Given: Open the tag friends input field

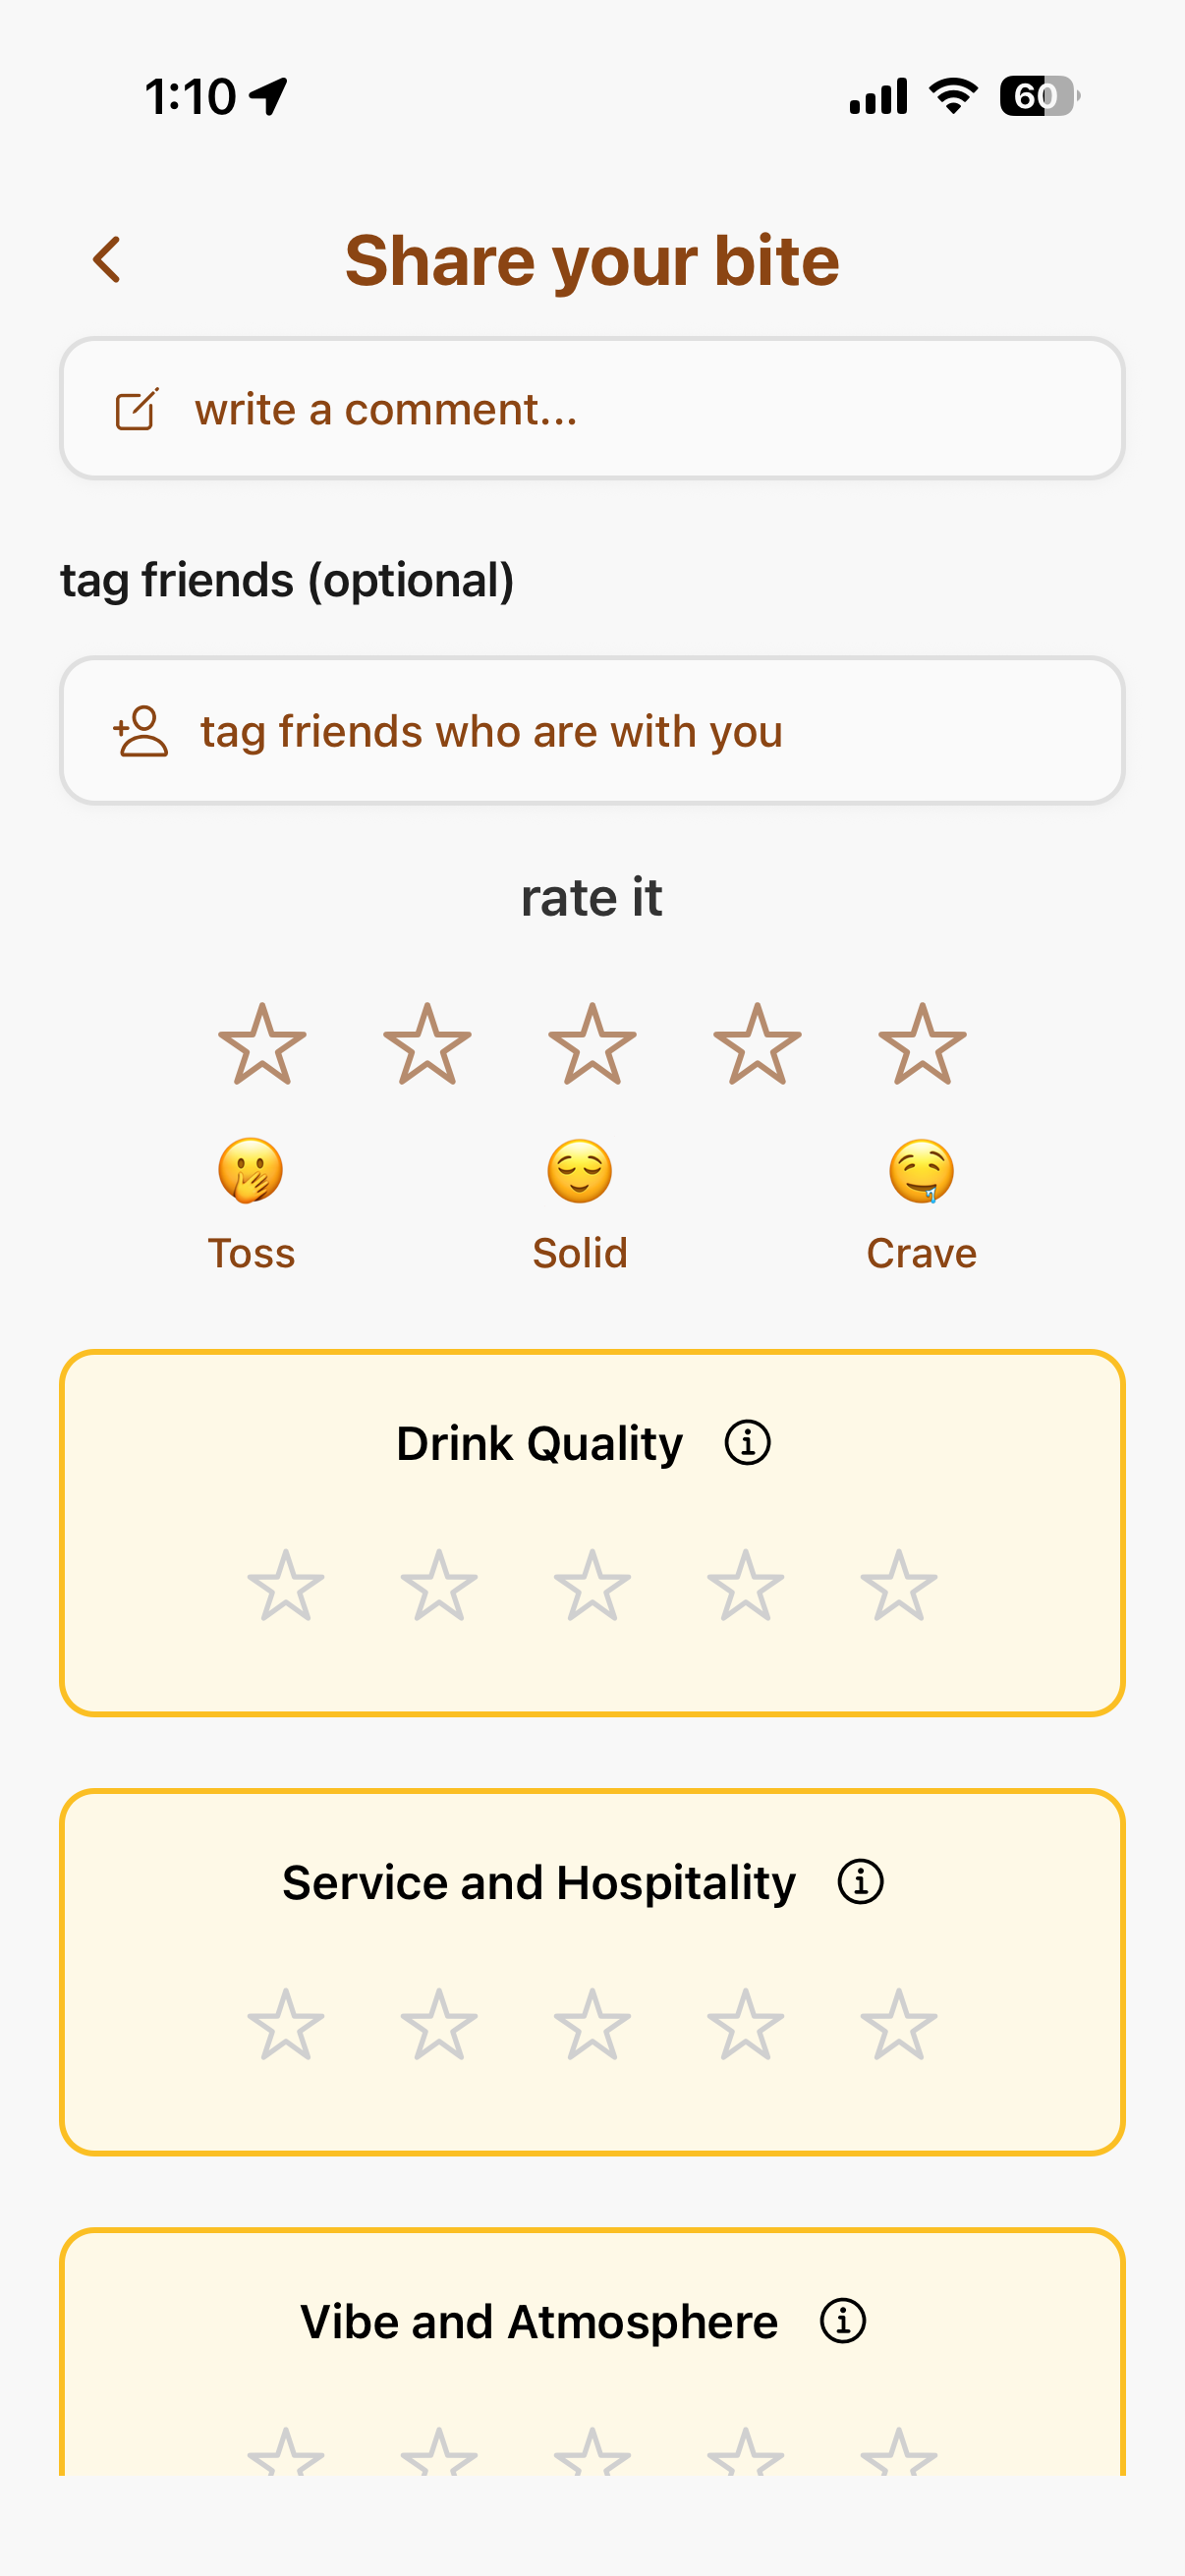Looking at the screenshot, I should click(640, 731).
